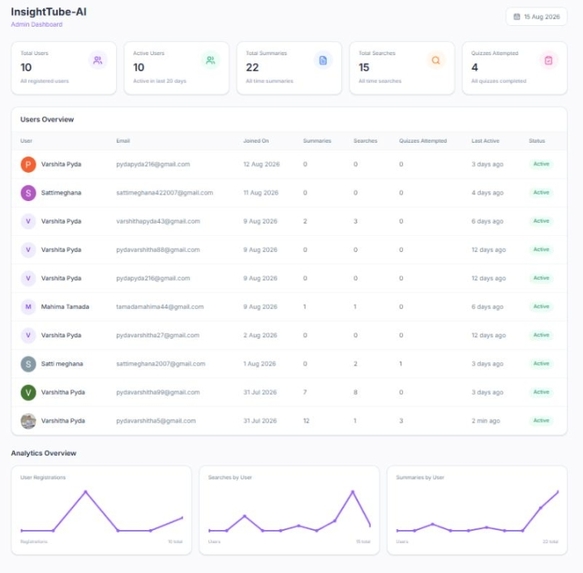Click the Quizzes Attempted column header
Screen dimensions: 583x573
[423, 141]
